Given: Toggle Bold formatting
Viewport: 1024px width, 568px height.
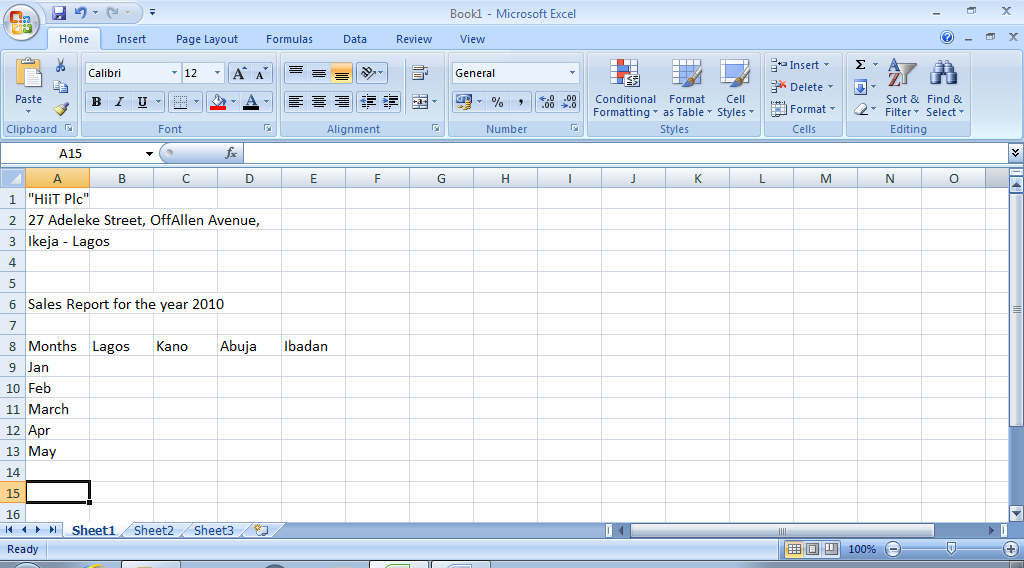Looking at the screenshot, I should tap(96, 102).
